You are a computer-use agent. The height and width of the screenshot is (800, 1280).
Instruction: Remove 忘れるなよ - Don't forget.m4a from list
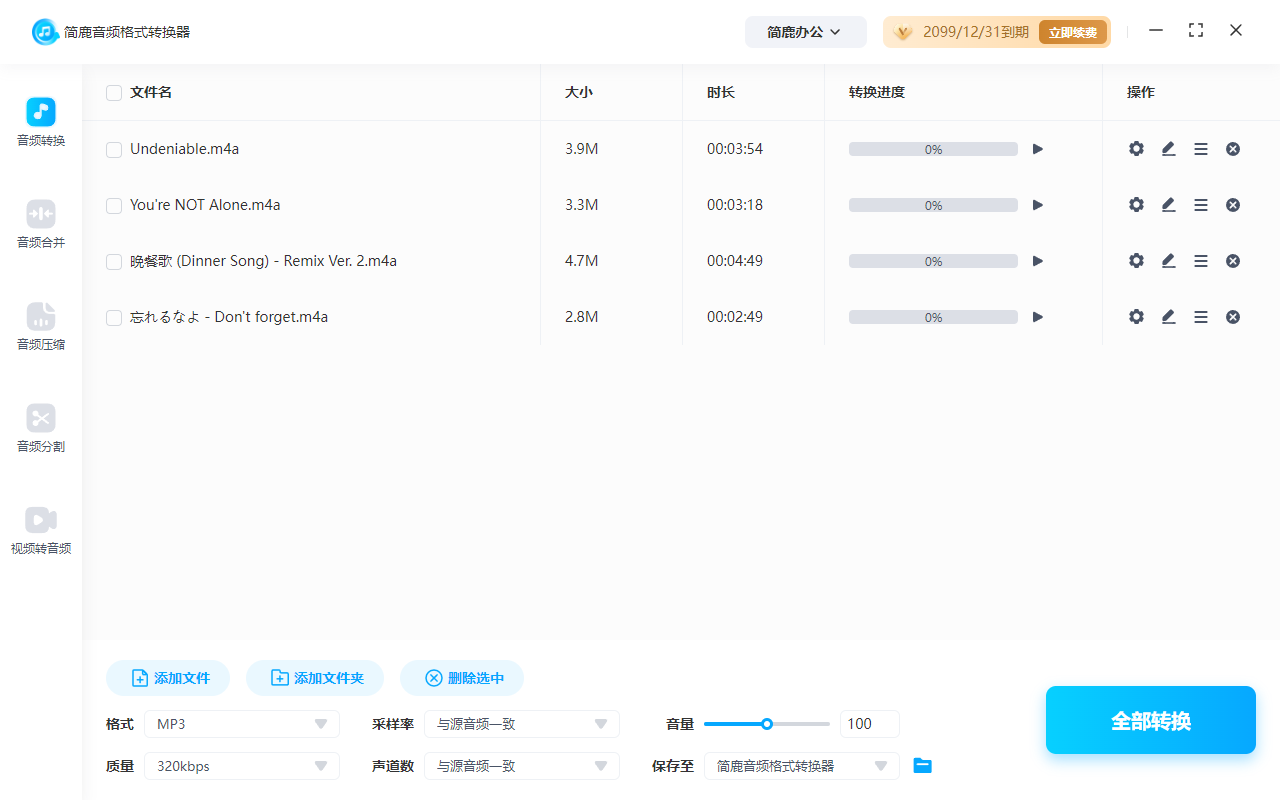(1232, 316)
